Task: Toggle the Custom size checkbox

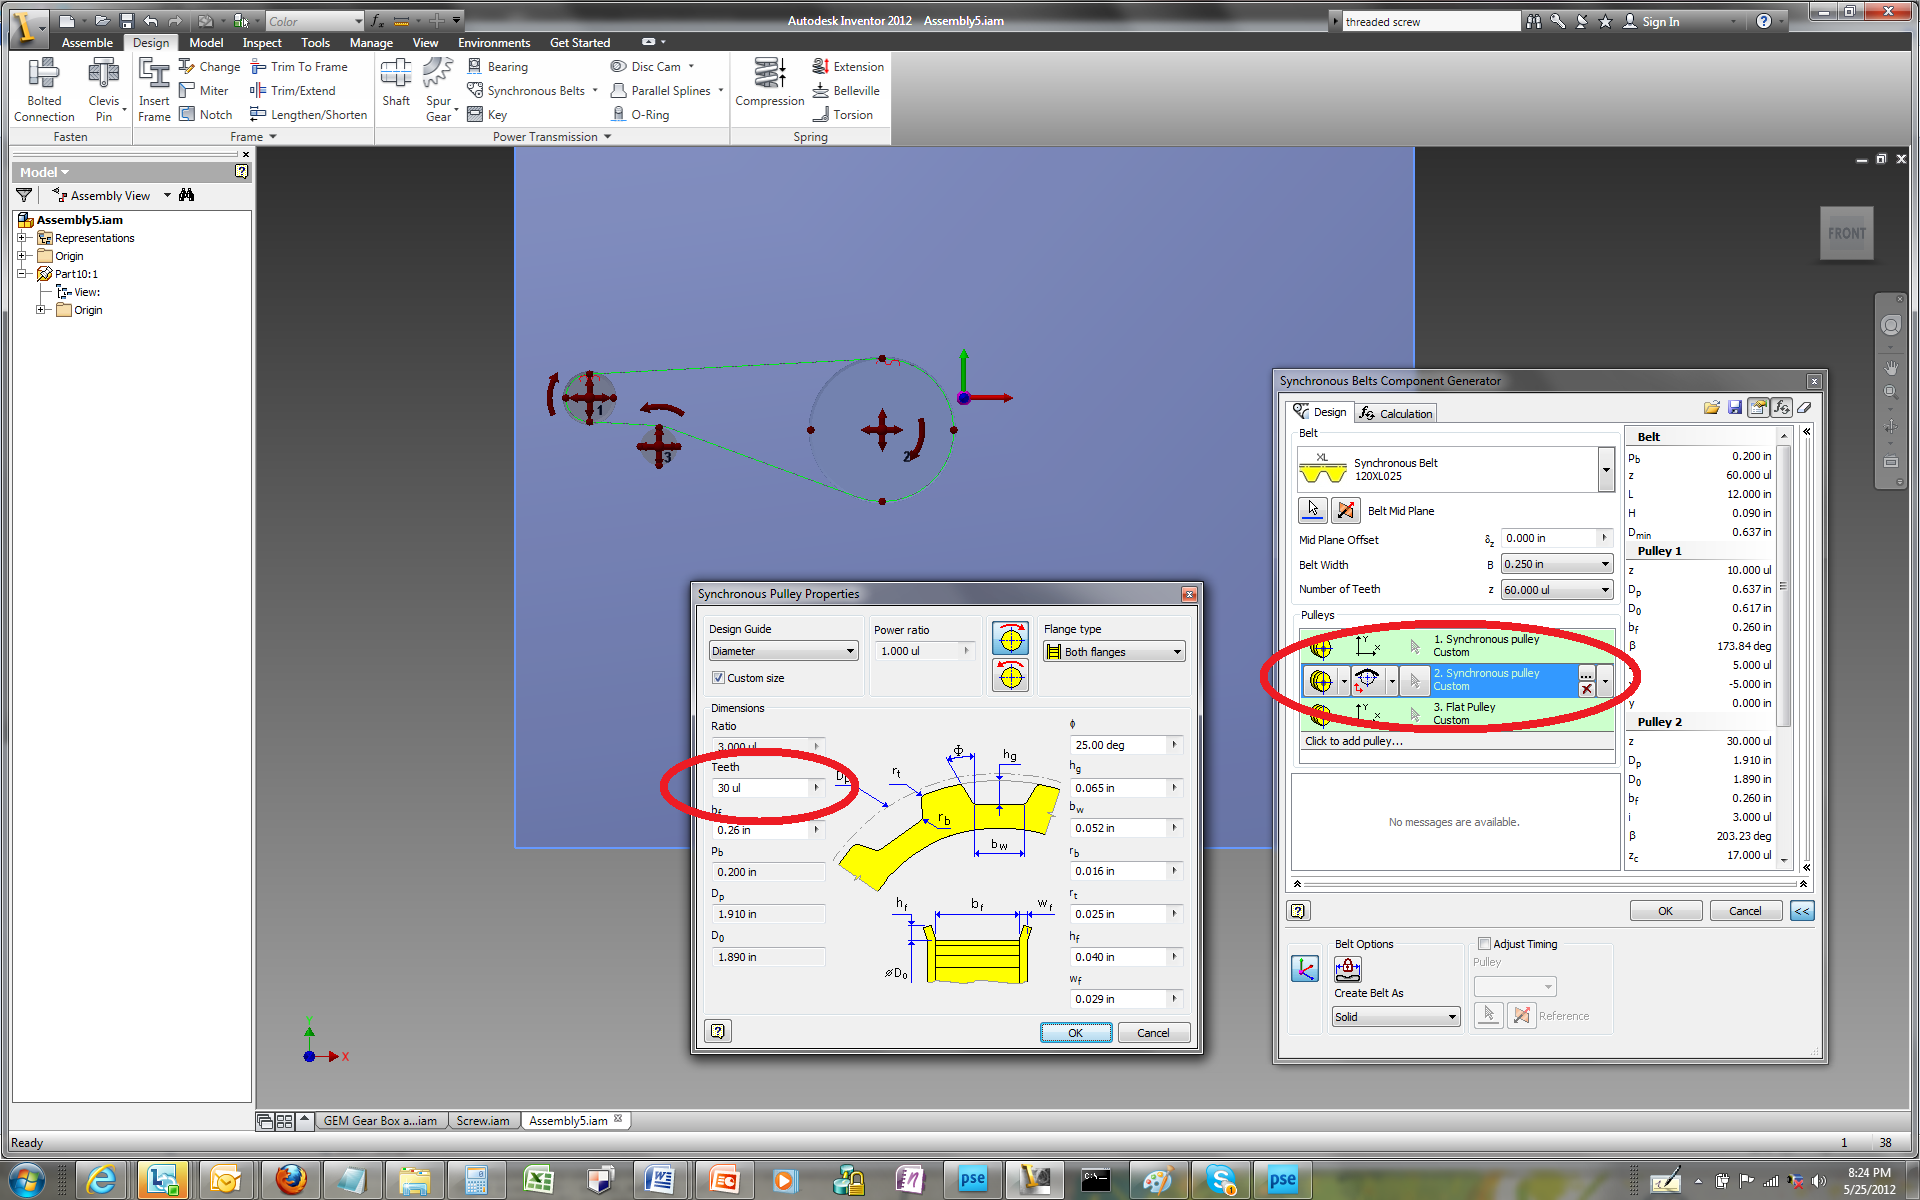Action: [718, 678]
